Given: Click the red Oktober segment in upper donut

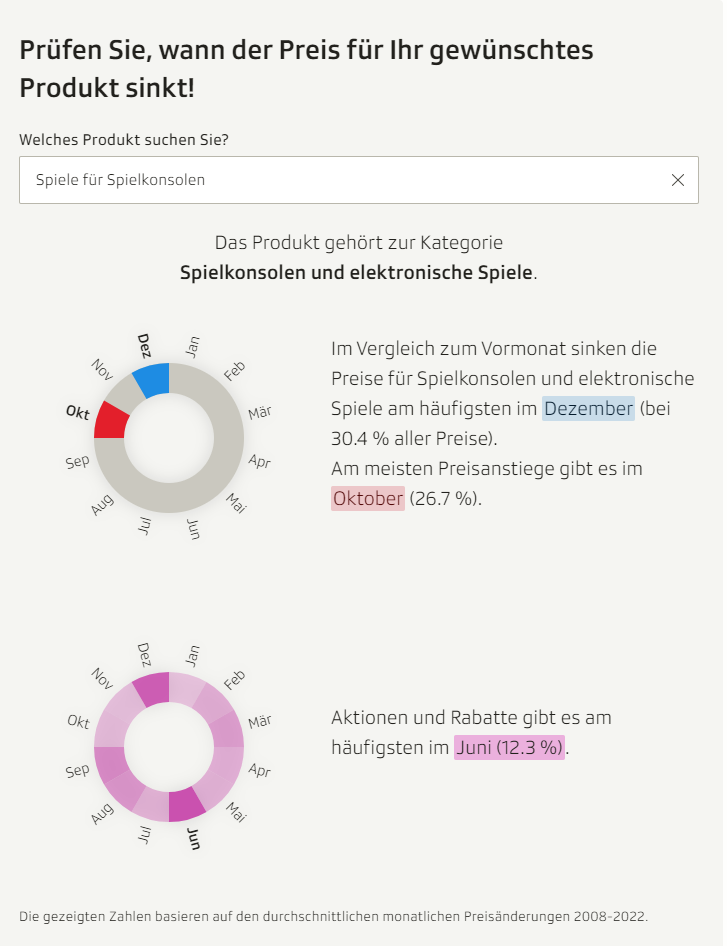Looking at the screenshot, I should pos(111,421).
